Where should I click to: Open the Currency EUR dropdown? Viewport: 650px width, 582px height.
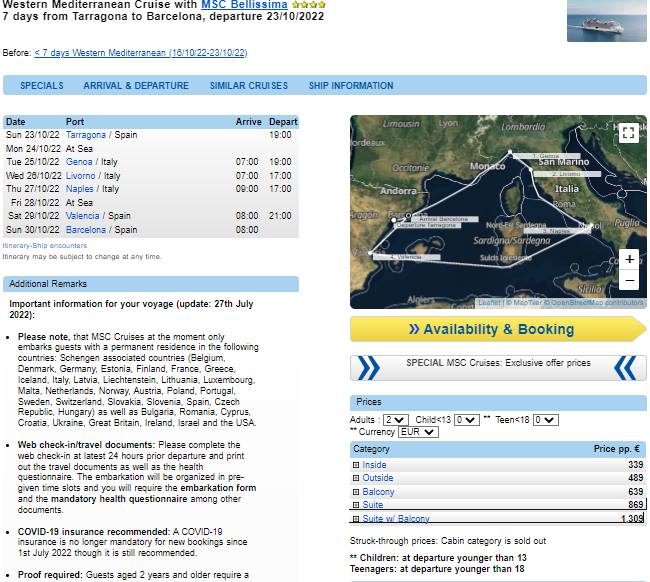coord(418,432)
